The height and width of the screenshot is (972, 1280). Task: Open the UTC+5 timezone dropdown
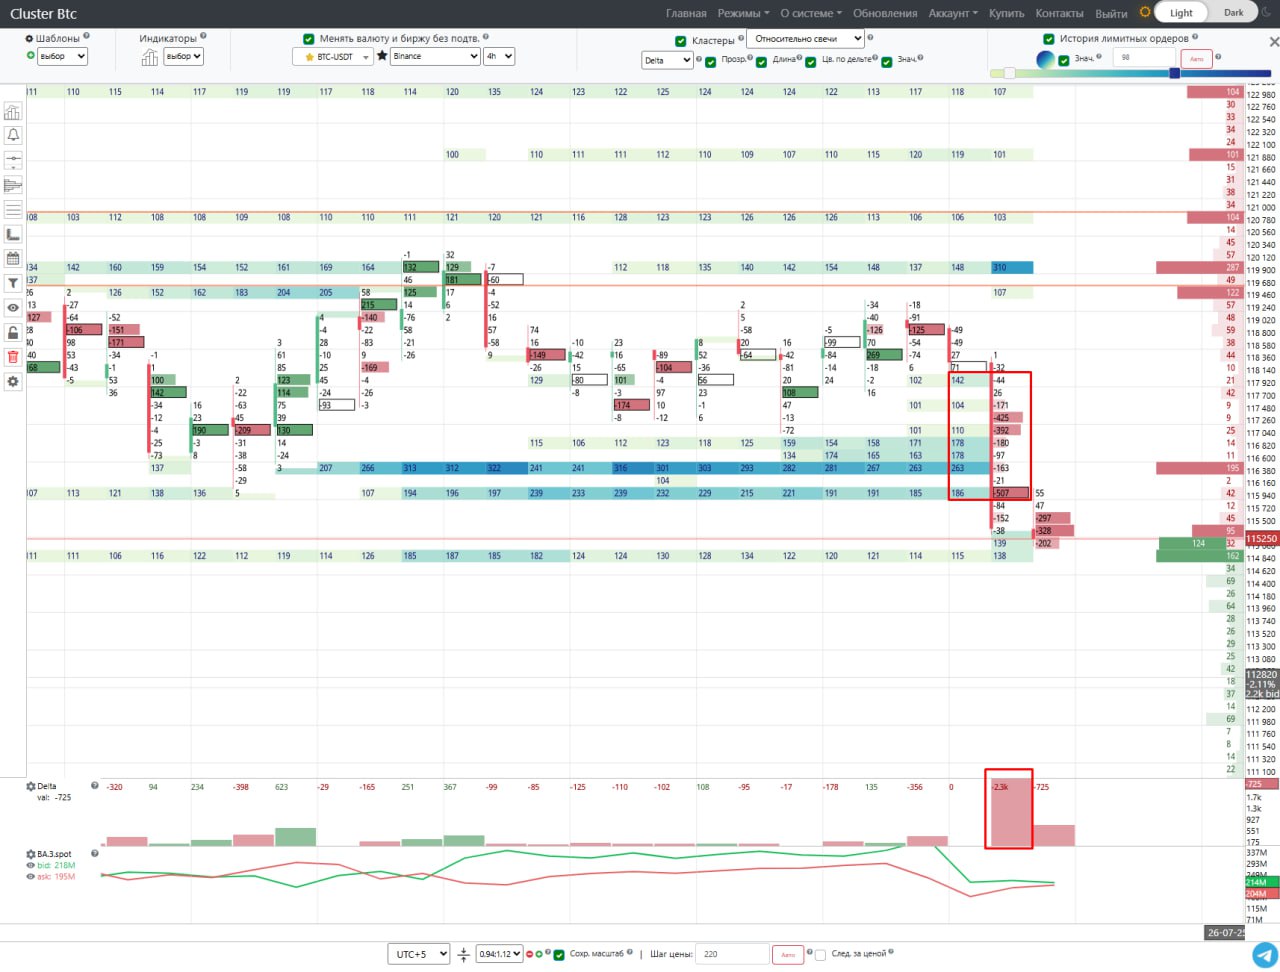pos(418,954)
